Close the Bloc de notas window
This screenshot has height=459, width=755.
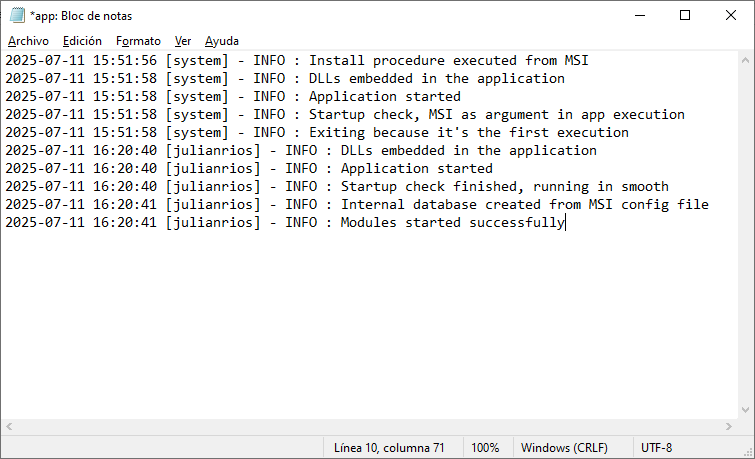tap(730, 15)
